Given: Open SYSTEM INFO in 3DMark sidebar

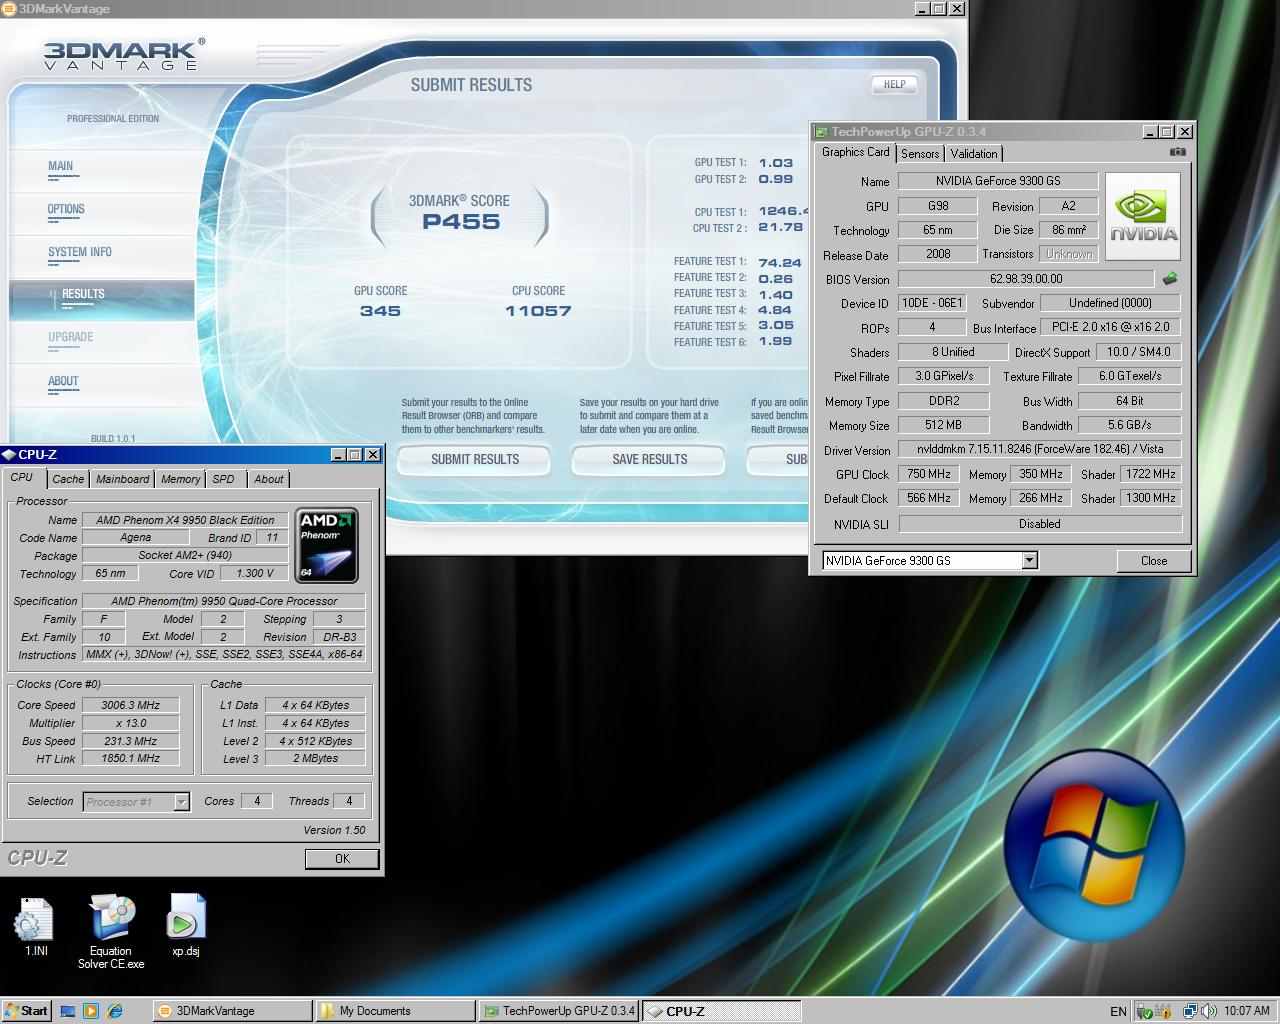Looking at the screenshot, I should coord(80,252).
